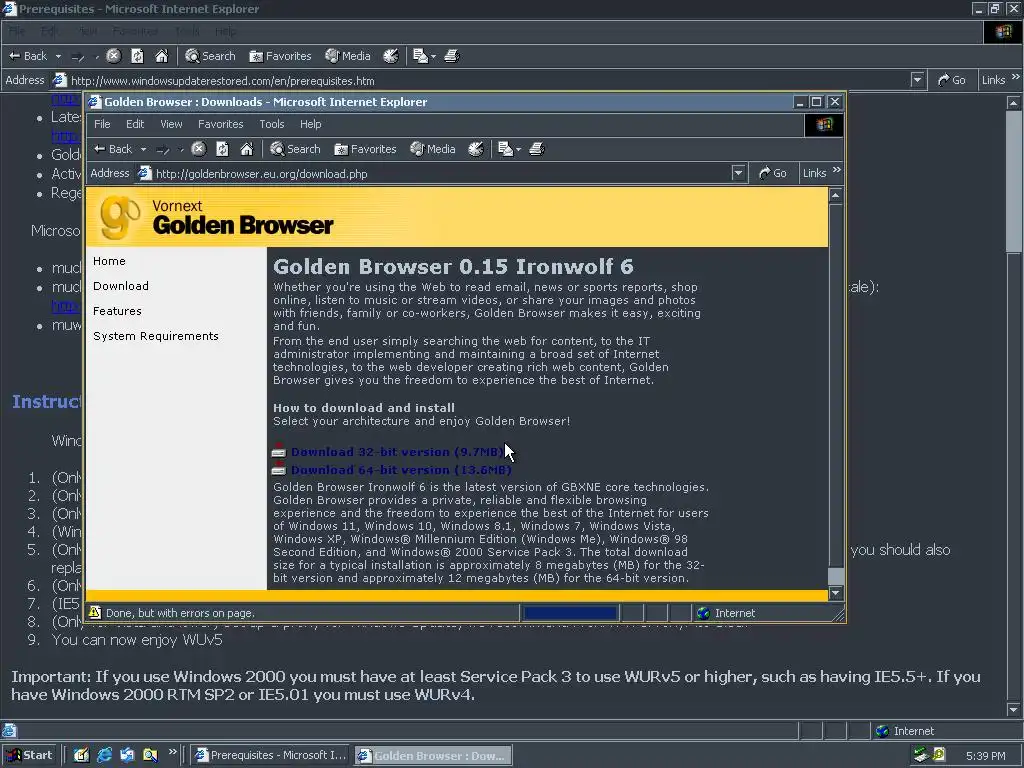Launch Internet Explorer from Quick Launch
Viewport: 1024px width, 768px height.
point(104,755)
